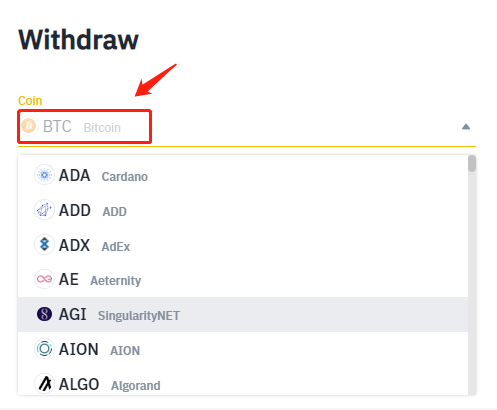Select AION from the list
The height and width of the screenshot is (410, 497).
coord(243,349)
